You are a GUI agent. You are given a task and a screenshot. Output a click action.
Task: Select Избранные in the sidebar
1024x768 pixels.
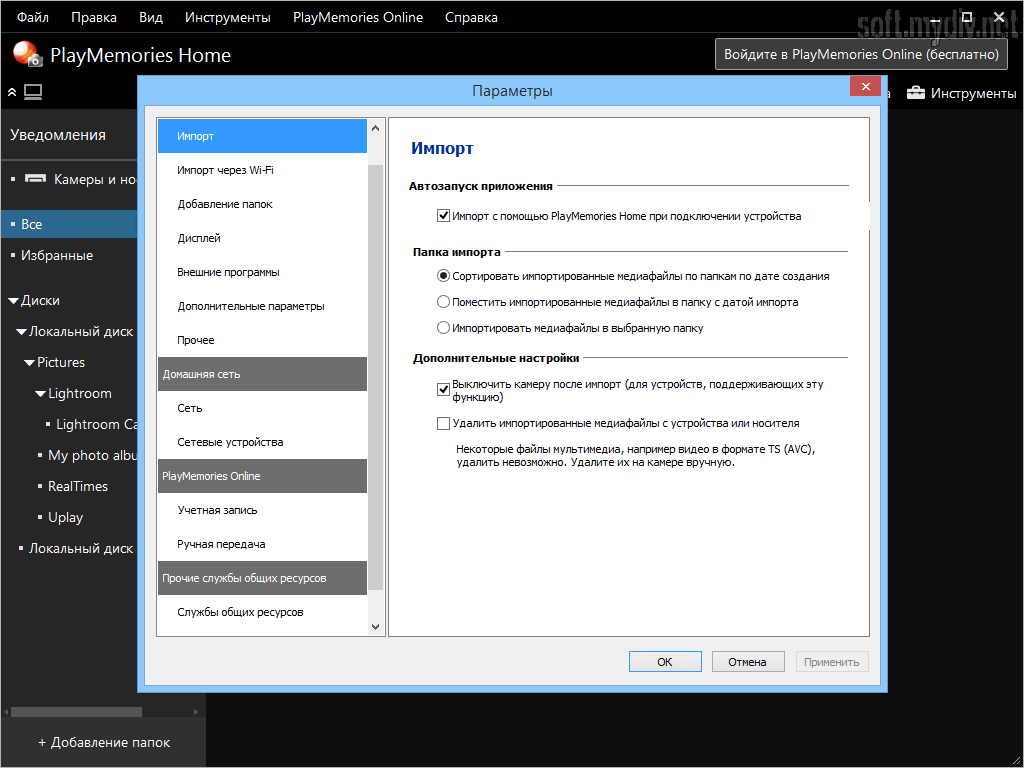[x=57, y=255]
